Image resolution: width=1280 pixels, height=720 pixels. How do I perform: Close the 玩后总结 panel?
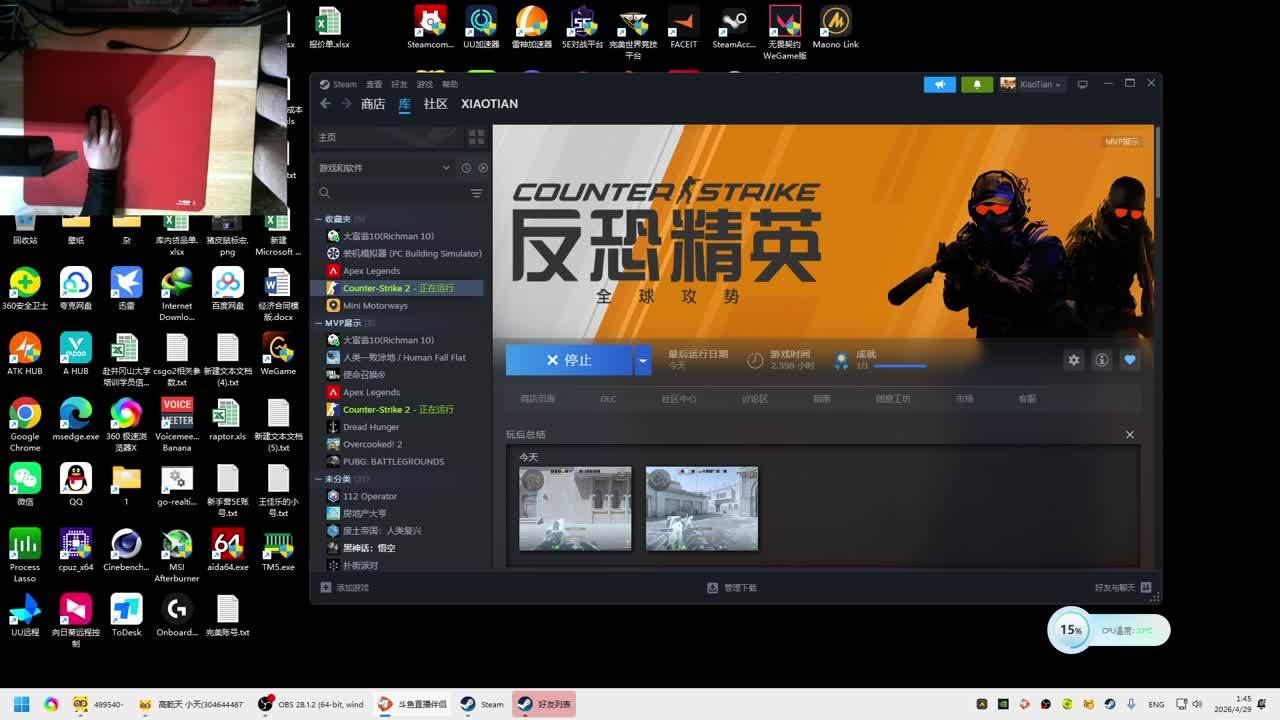tap(1130, 435)
